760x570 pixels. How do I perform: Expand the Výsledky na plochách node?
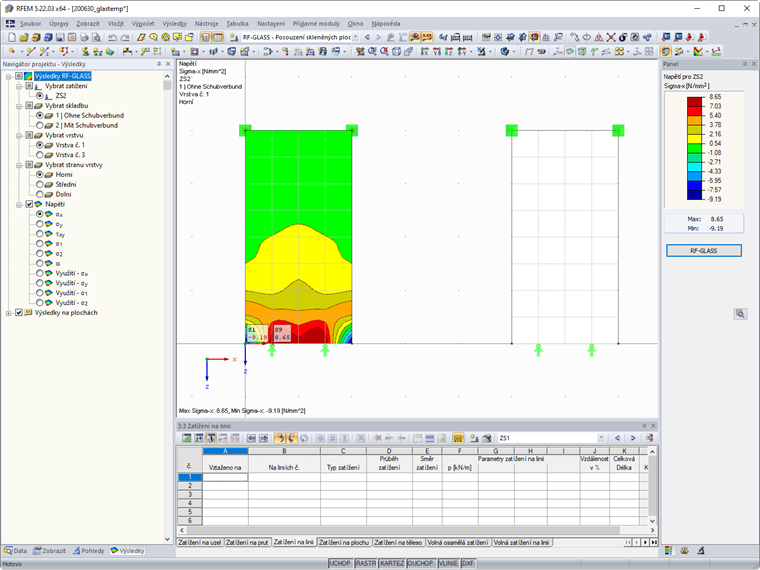coord(8,313)
